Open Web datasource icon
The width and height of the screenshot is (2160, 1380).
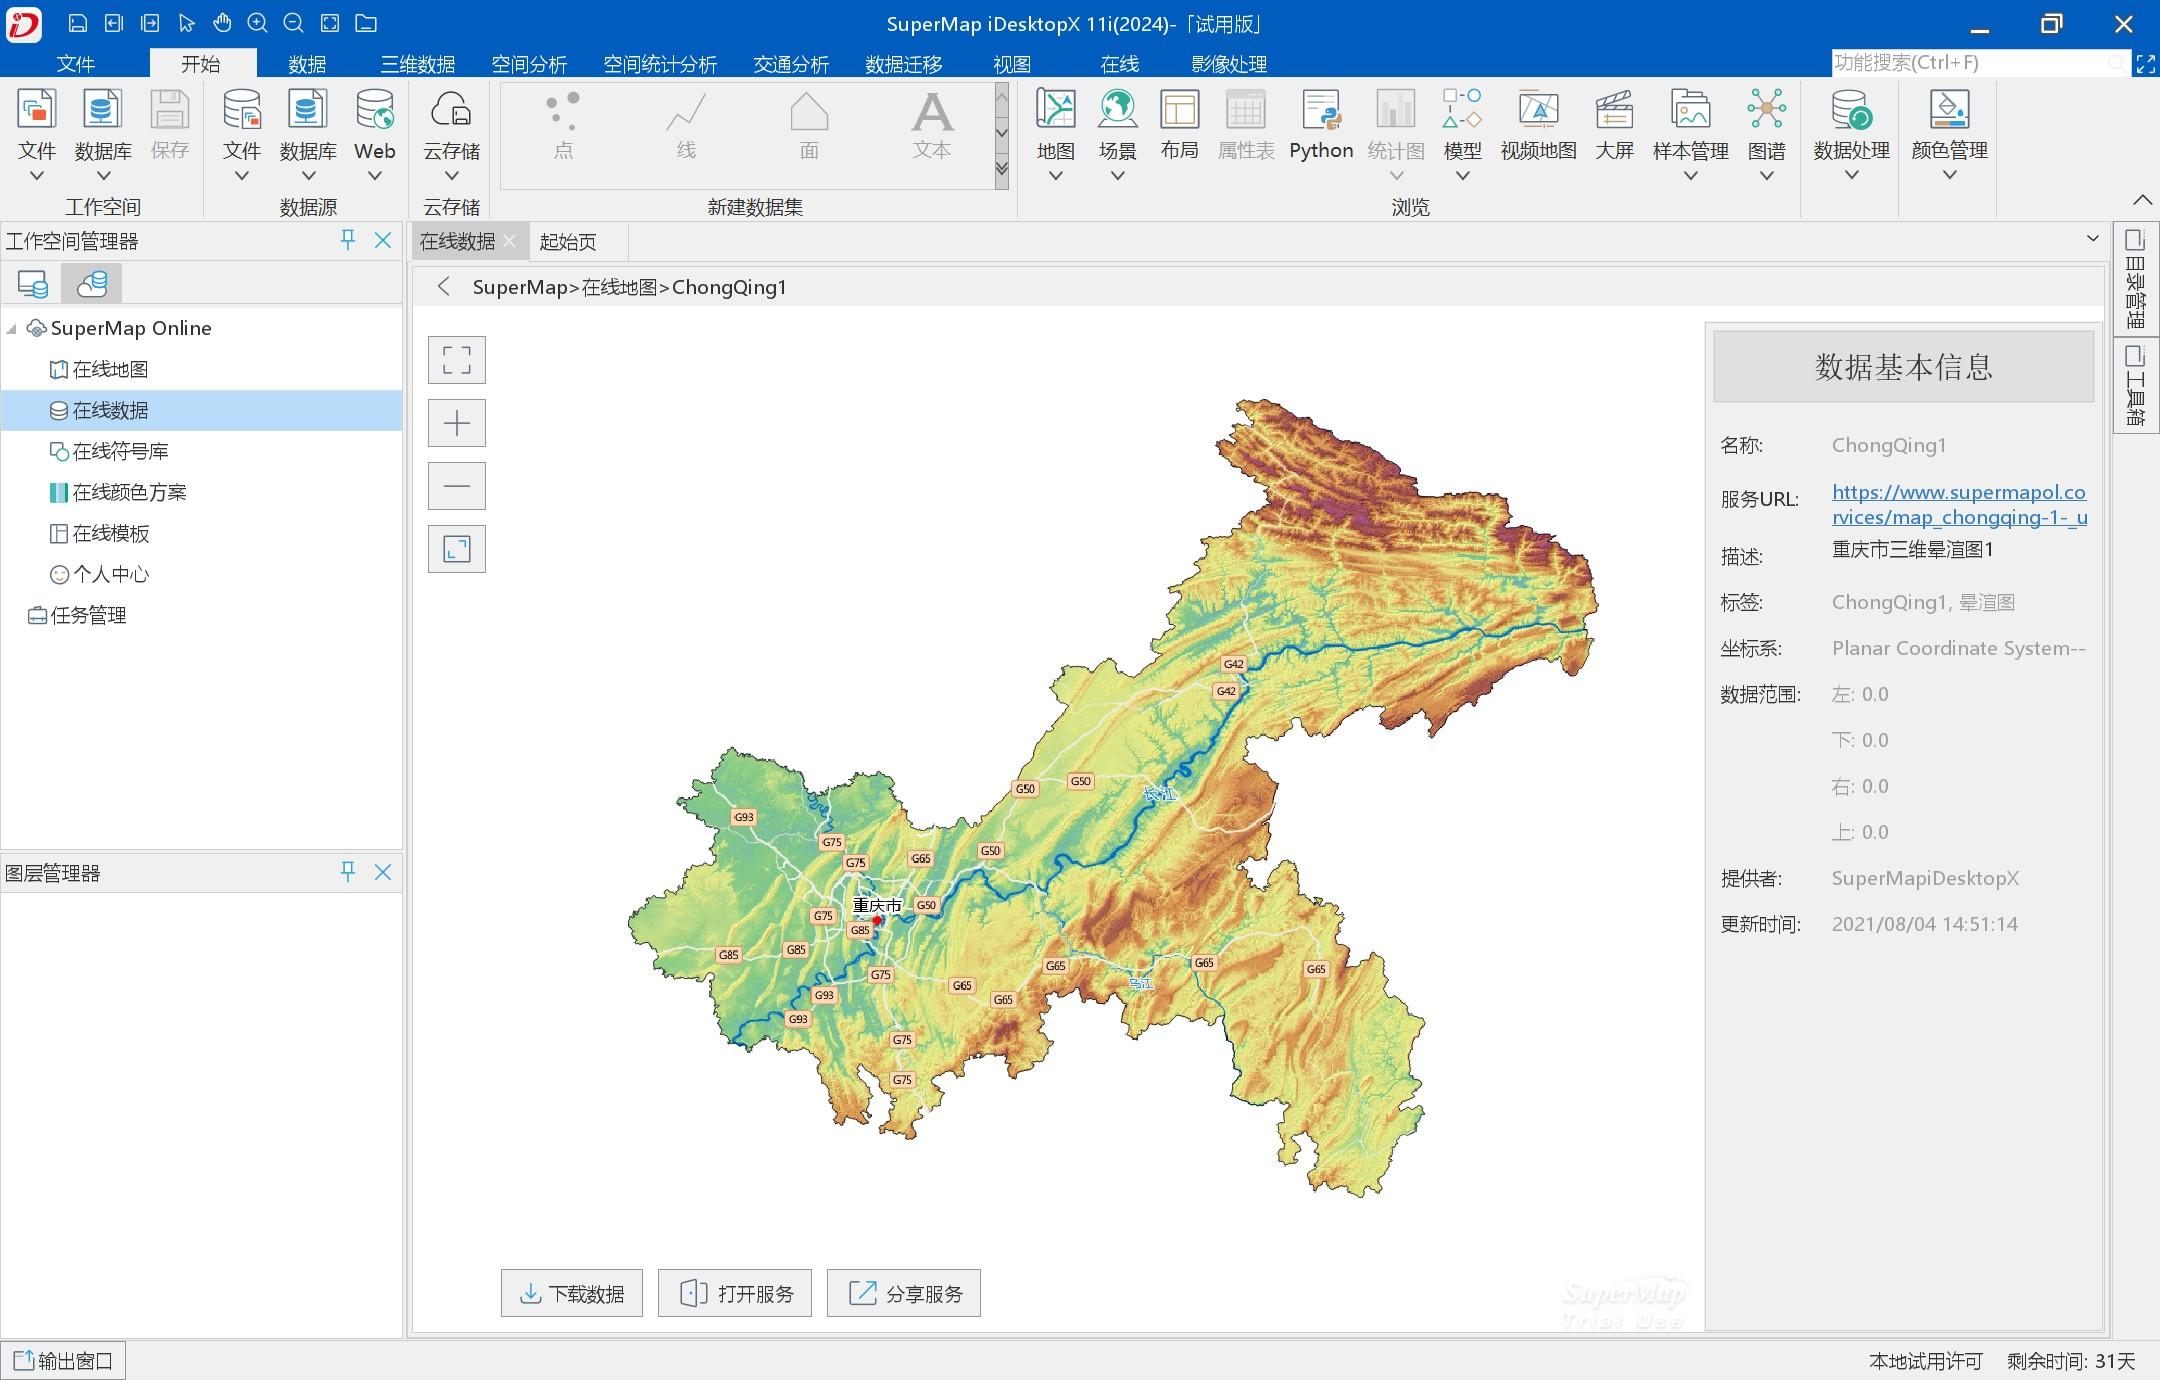(x=375, y=110)
